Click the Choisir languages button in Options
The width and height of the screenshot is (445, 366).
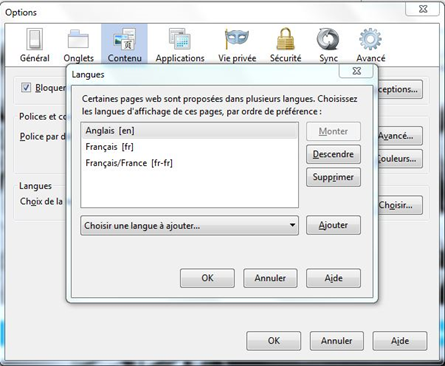(x=400, y=205)
